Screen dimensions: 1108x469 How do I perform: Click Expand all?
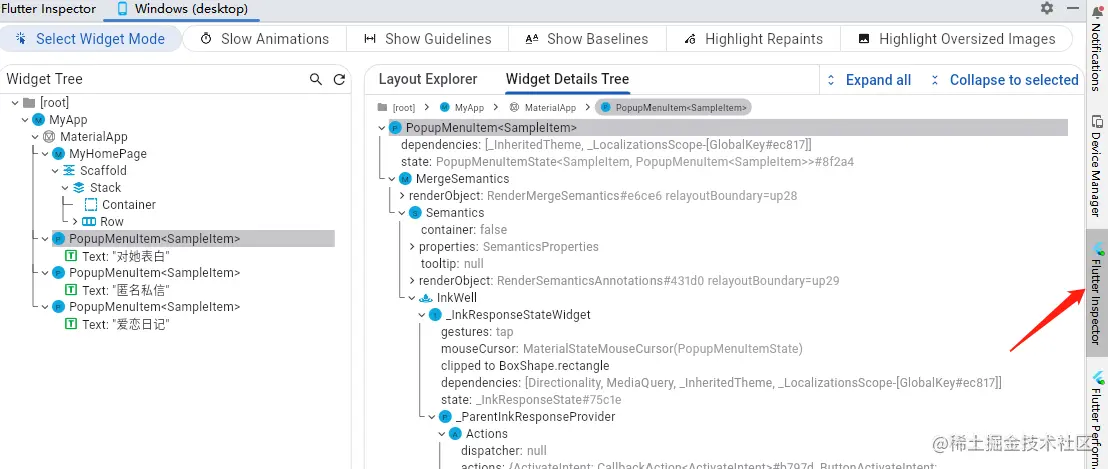869,80
